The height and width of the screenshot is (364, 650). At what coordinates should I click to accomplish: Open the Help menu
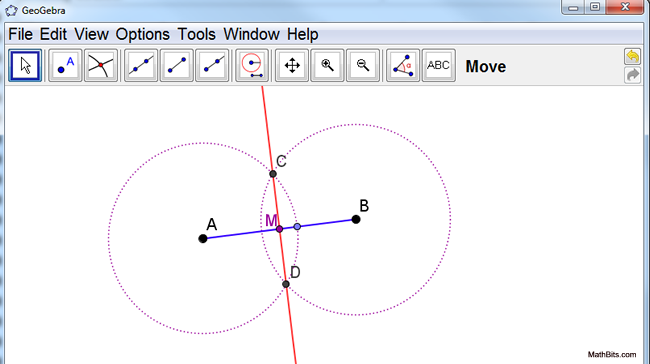(303, 34)
